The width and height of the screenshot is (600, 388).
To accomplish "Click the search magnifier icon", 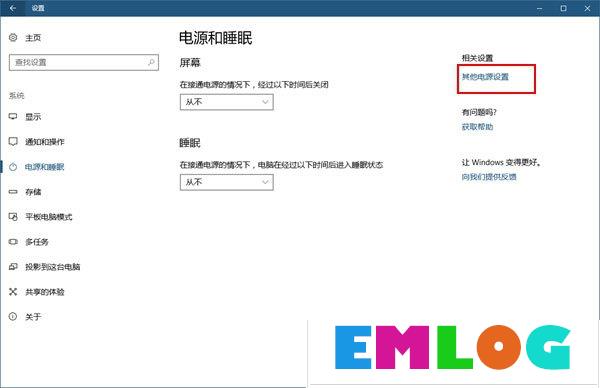I will (x=152, y=62).
